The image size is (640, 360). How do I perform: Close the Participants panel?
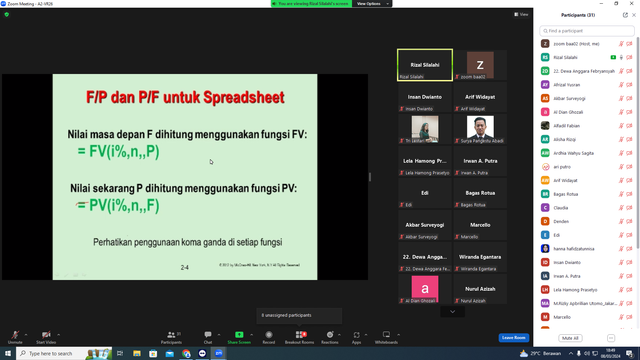pos(634,15)
